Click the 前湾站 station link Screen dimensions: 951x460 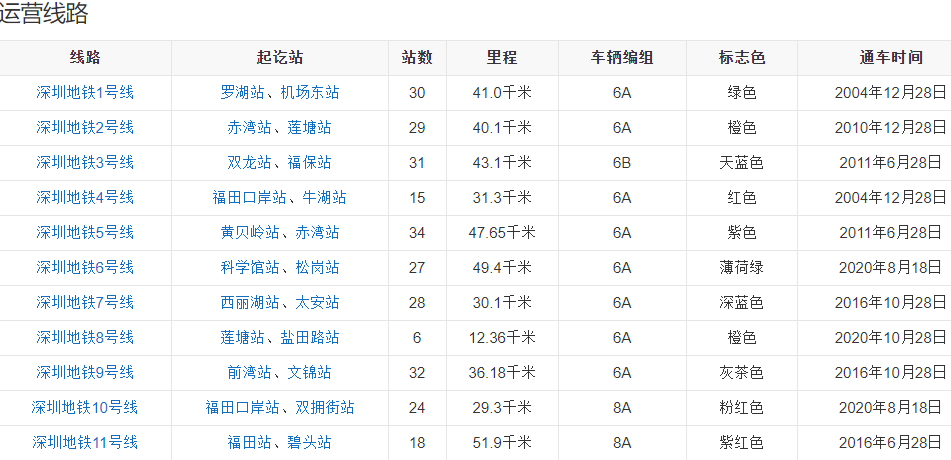(x=249, y=373)
